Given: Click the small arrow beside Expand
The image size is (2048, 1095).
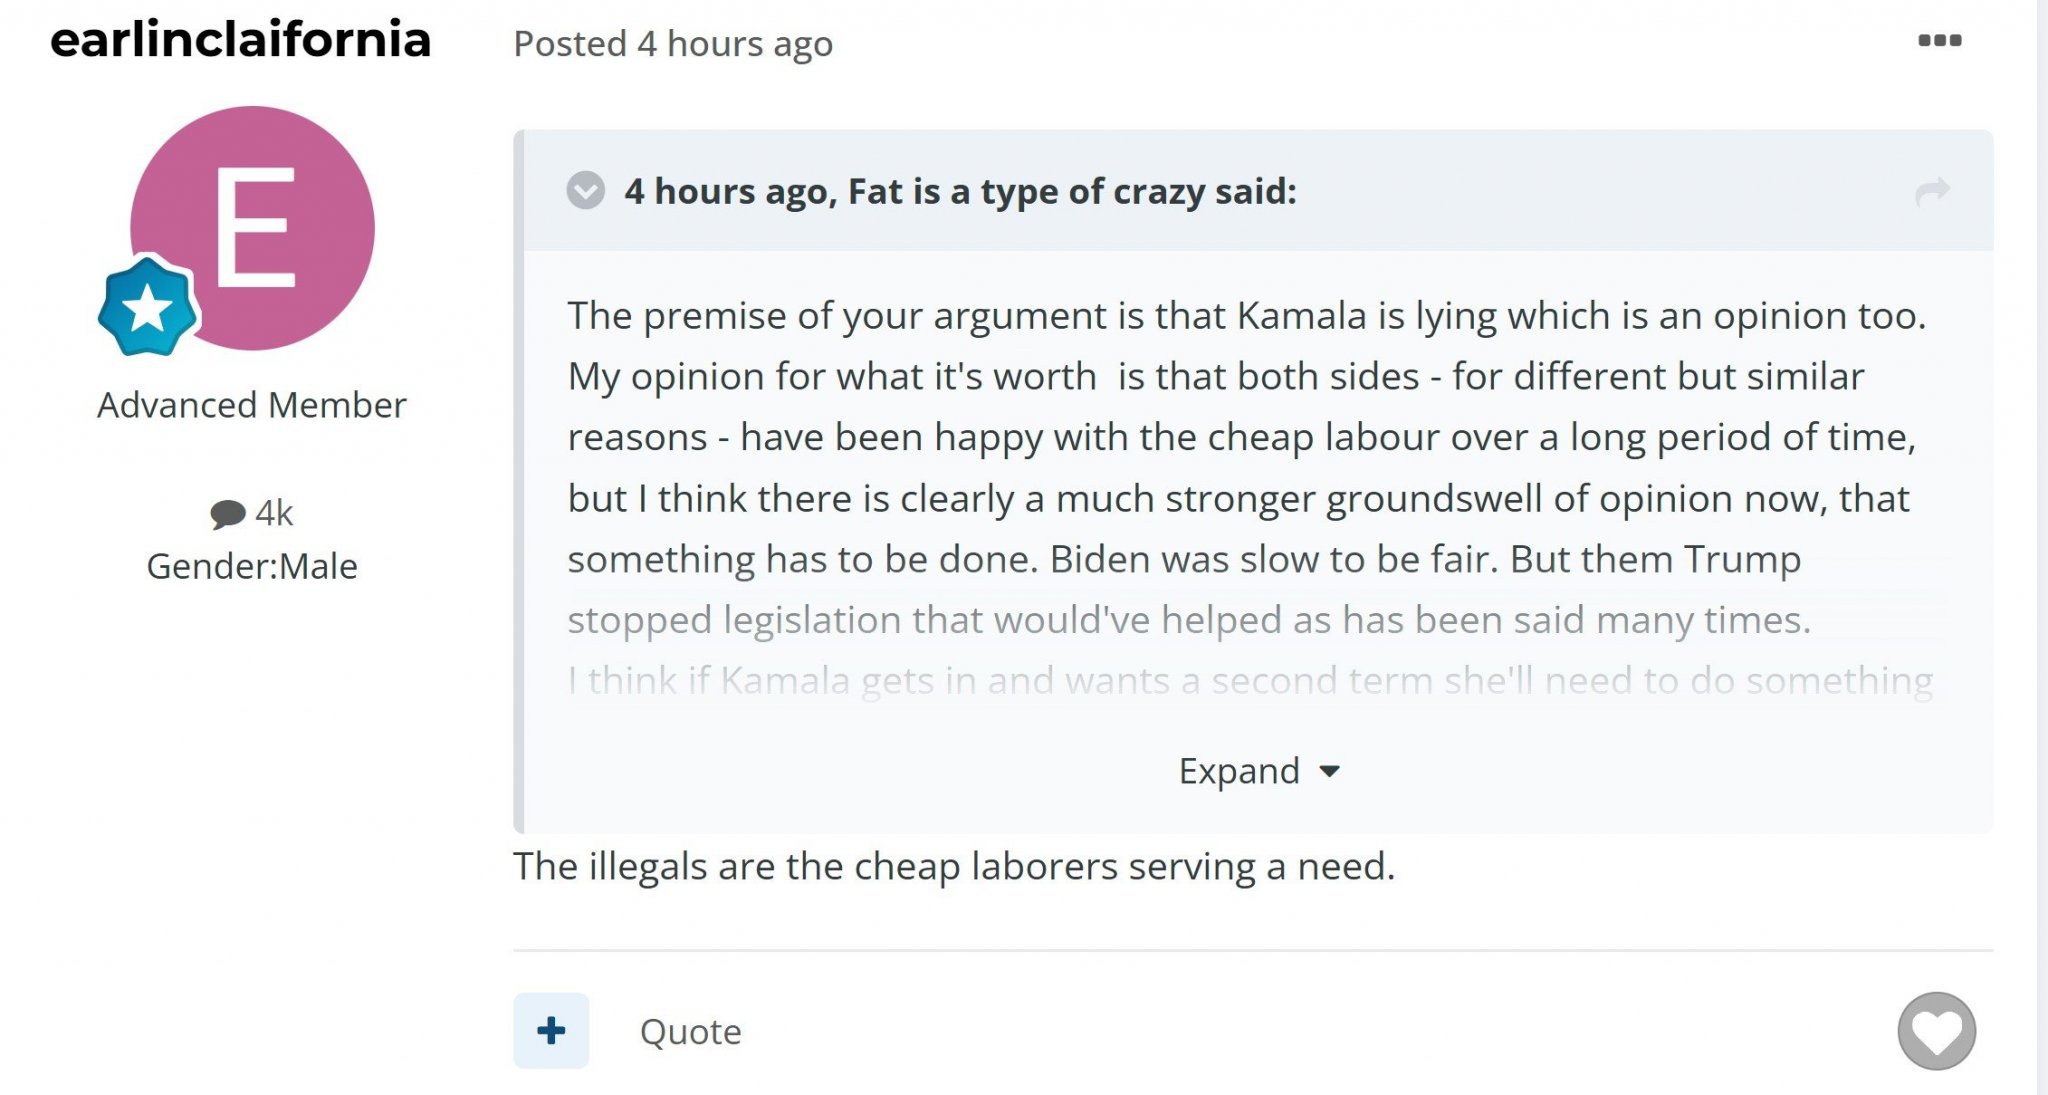Looking at the screenshot, I should [x=1329, y=772].
